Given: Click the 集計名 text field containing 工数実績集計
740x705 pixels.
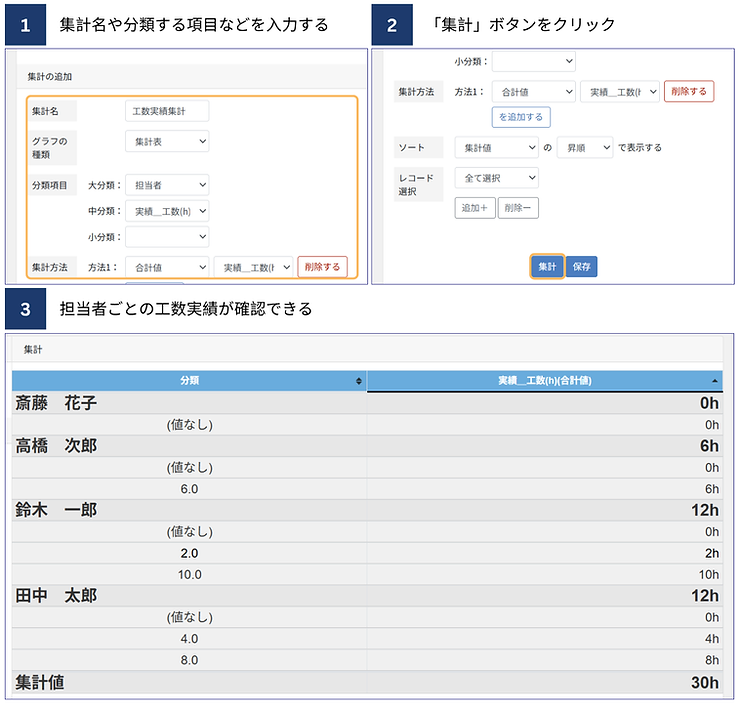Looking at the screenshot, I should tap(167, 112).
